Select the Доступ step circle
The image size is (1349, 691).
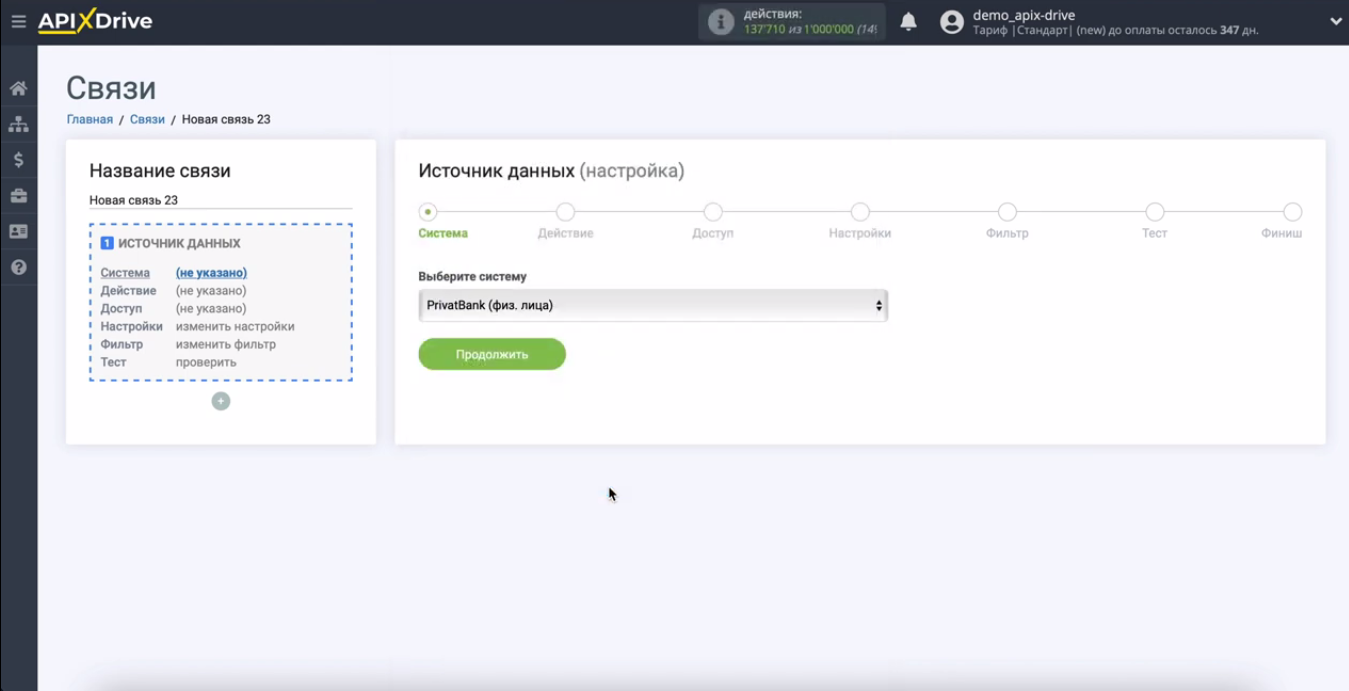(x=713, y=212)
